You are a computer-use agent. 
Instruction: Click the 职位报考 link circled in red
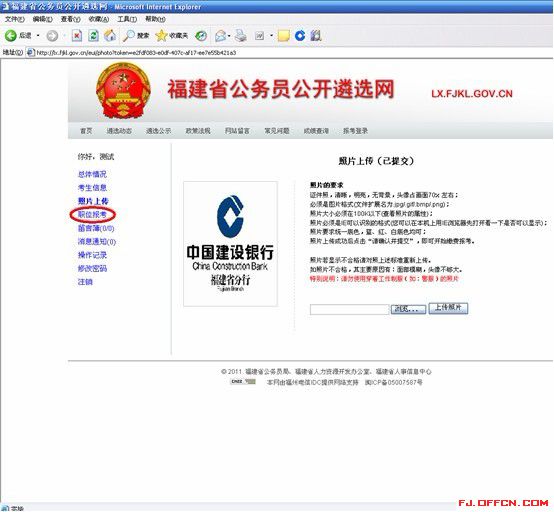tap(92, 214)
